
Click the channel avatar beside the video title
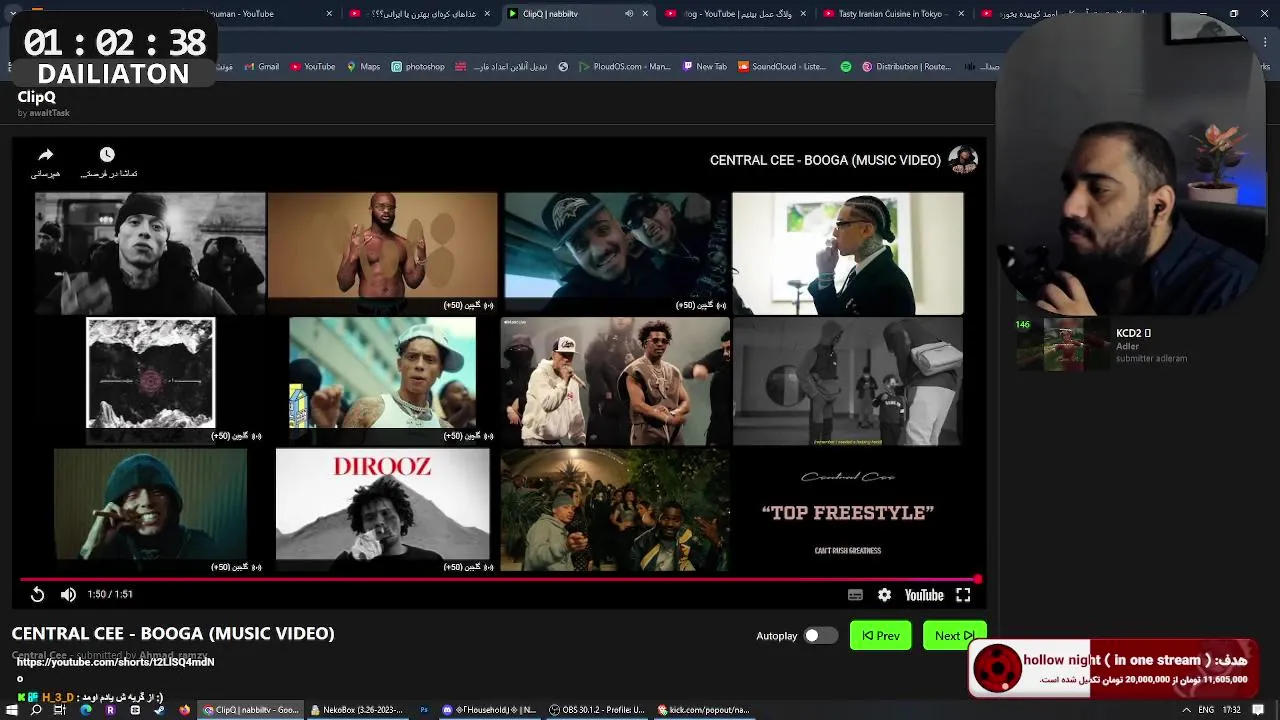(x=962, y=160)
